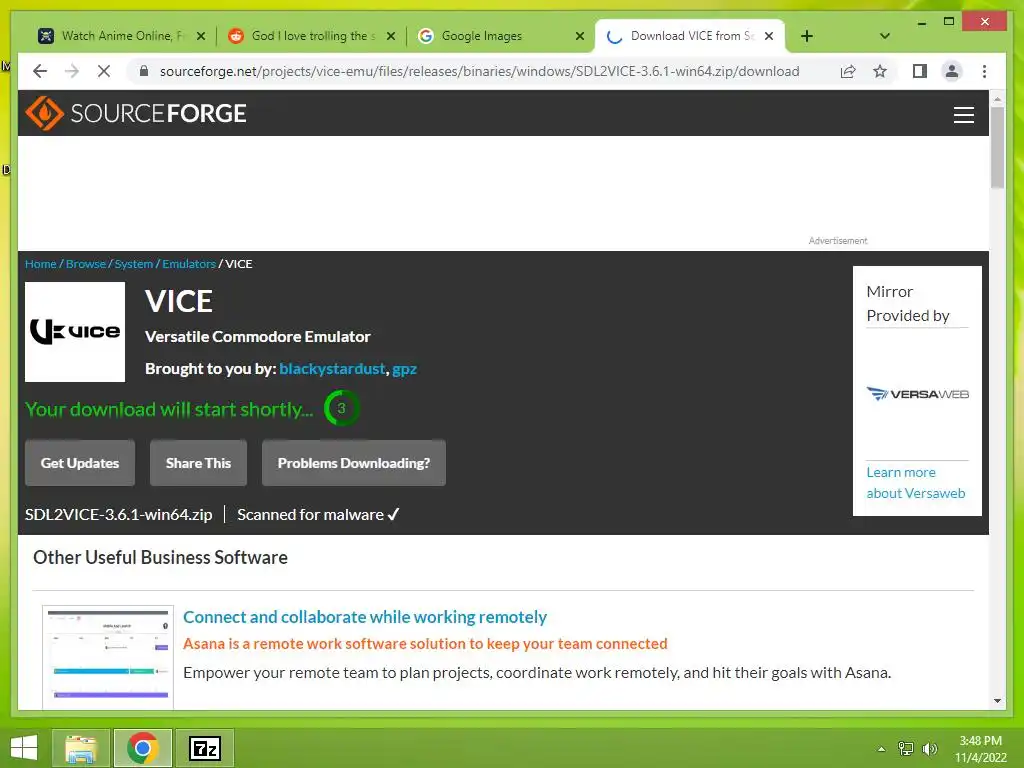1024x768 pixels.
Task: Click the VICE project logo thumbnail
Action: pyautogui.click(x=75, y=332)
